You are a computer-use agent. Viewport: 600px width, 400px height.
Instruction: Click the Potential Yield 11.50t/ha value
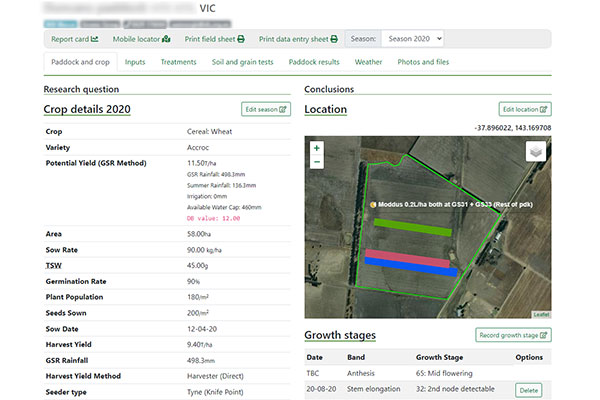201,163
